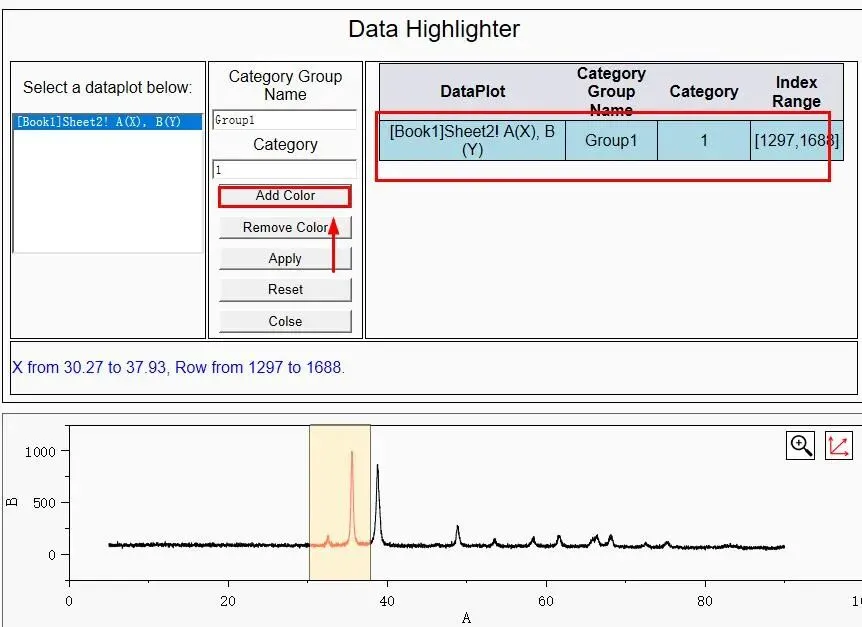Select the table cell containing Group1
862x627 pixels.
[x=611, y=141]
